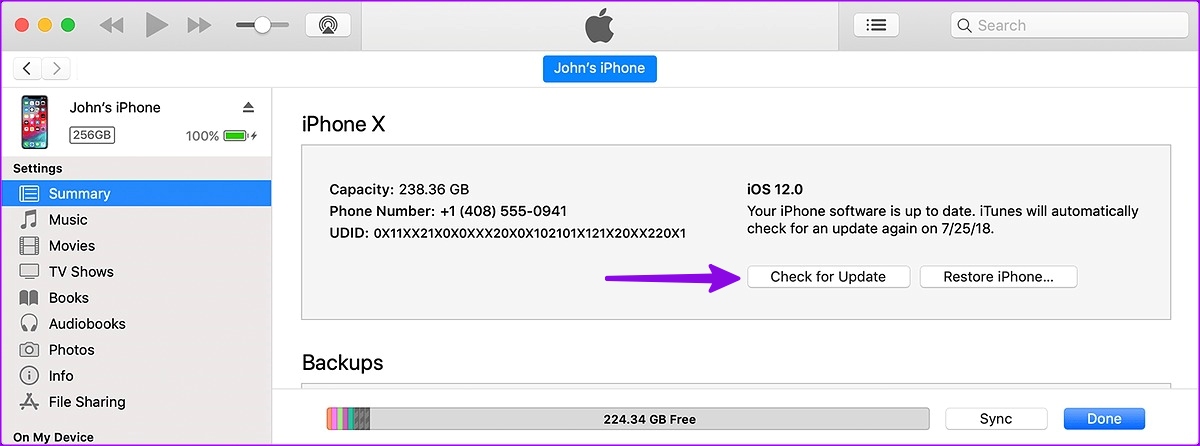Screen dimensions: 1200x446
Task: Select Summary in the sidebar
Action: (x=79, y=194)
